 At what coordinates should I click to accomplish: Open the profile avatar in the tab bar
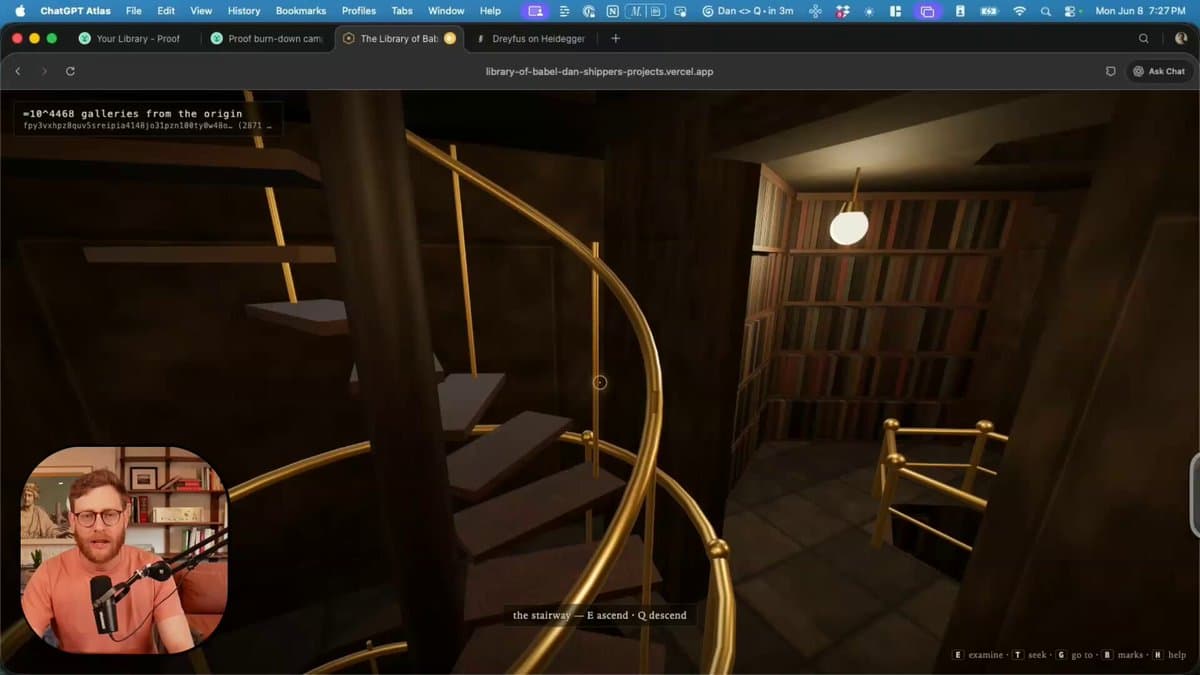1181,38
